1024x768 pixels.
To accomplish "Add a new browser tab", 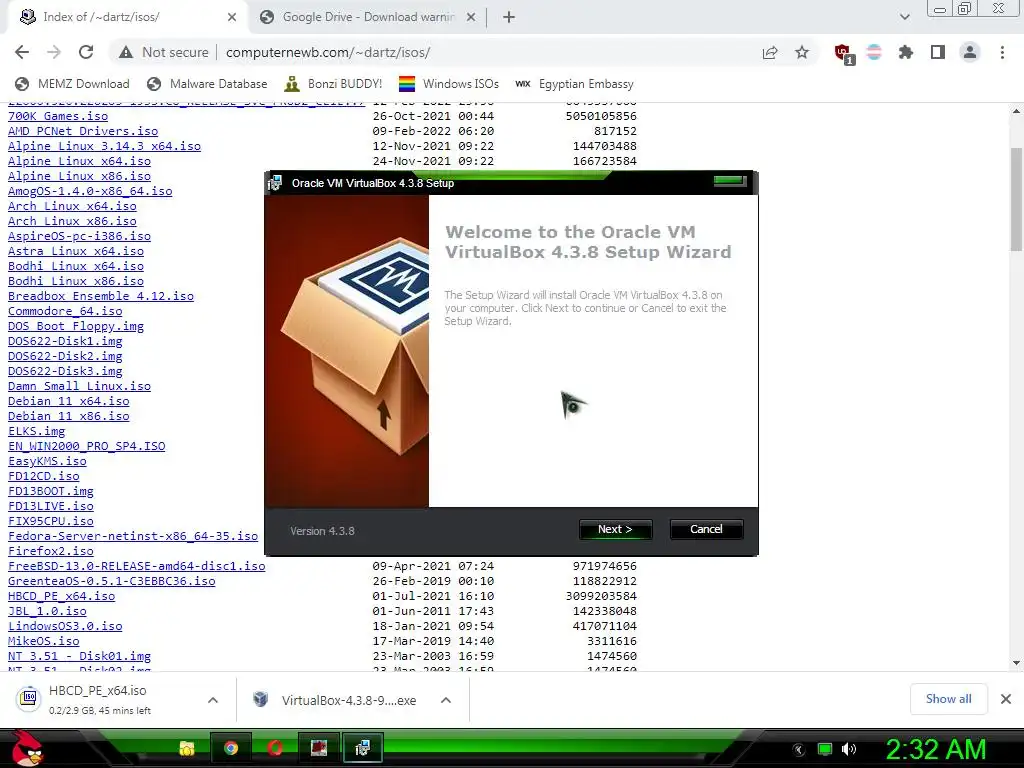I will pyautogui.click(x=509, y=18).
